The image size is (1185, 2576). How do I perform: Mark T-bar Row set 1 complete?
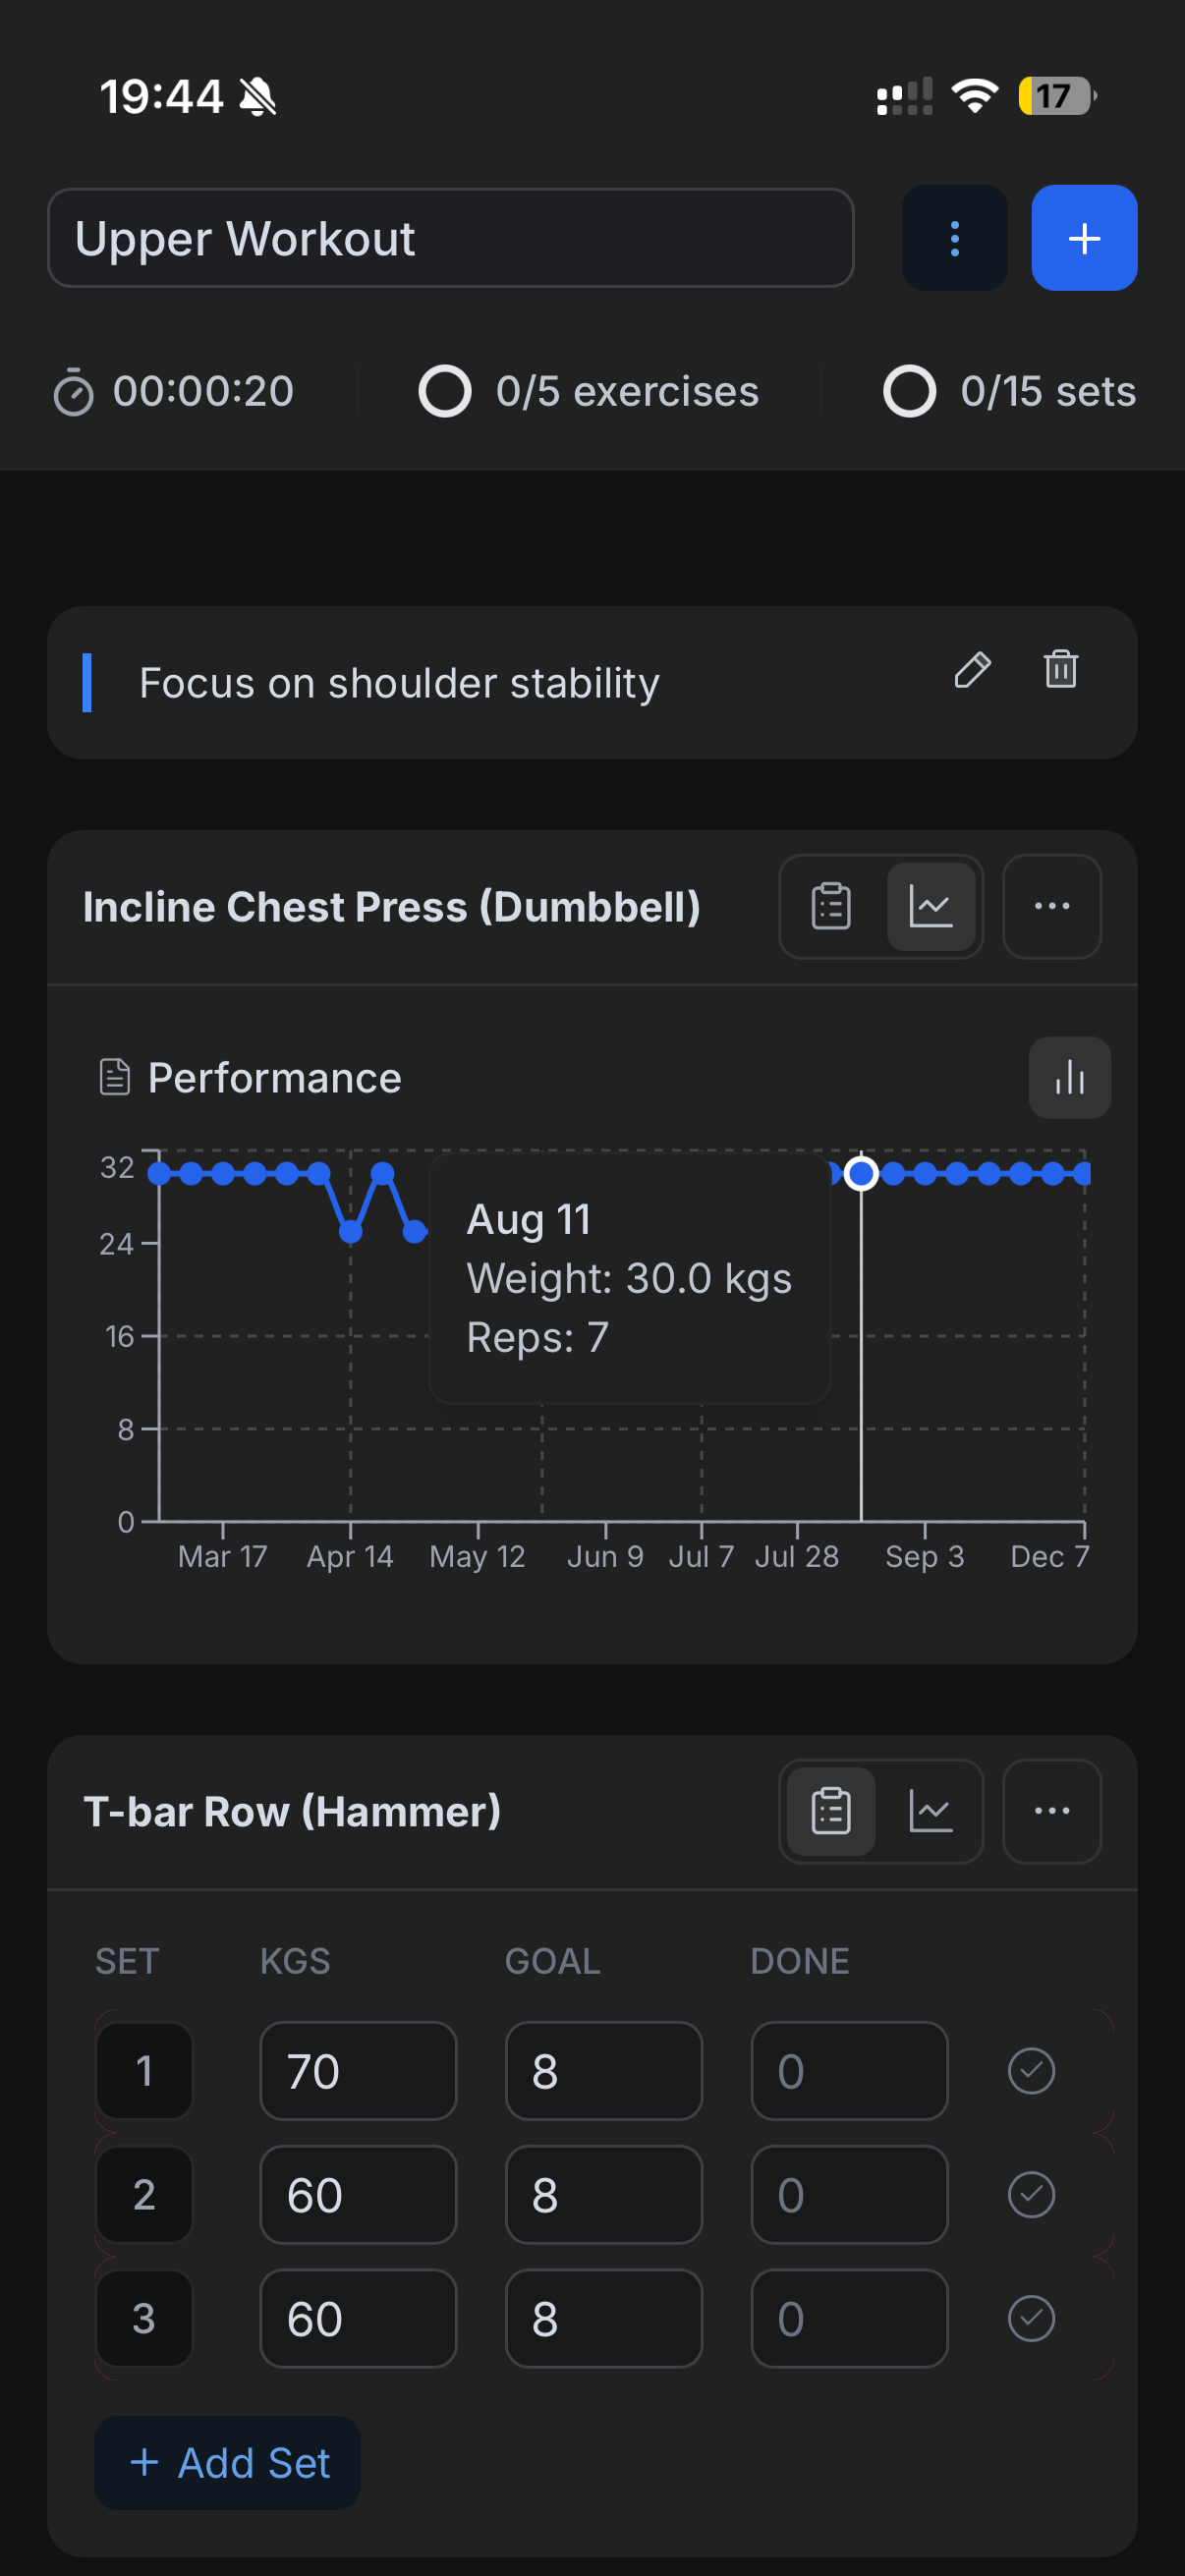(1031, 2071)
